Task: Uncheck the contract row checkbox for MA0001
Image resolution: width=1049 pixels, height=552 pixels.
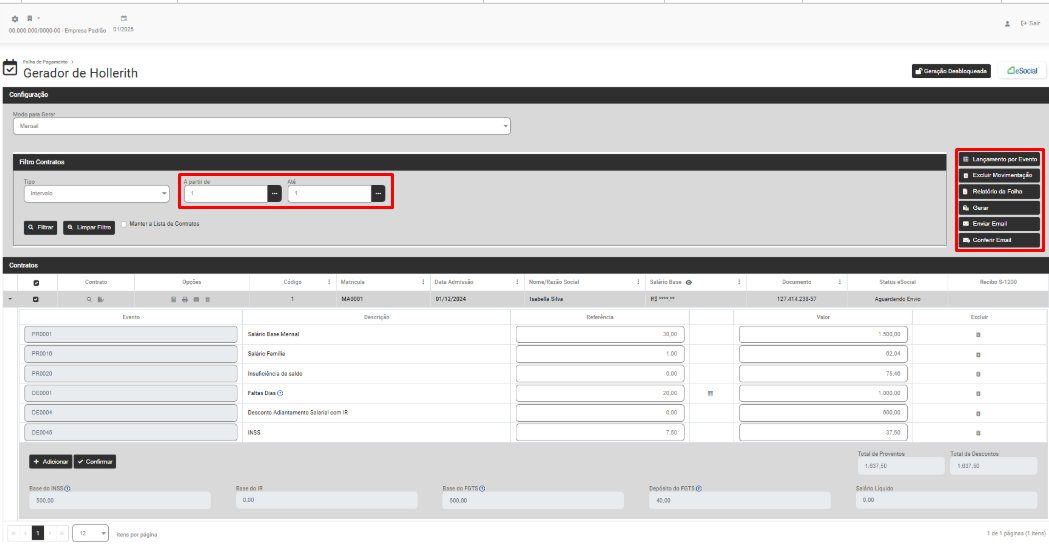Action: (x=36, y=299)
